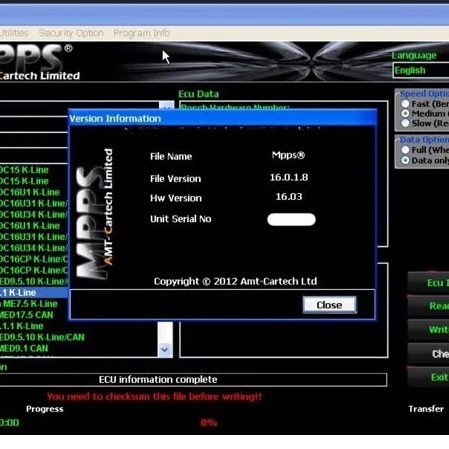Open the Program Info menu
449x449 pixels.
[x=142, y=33]
